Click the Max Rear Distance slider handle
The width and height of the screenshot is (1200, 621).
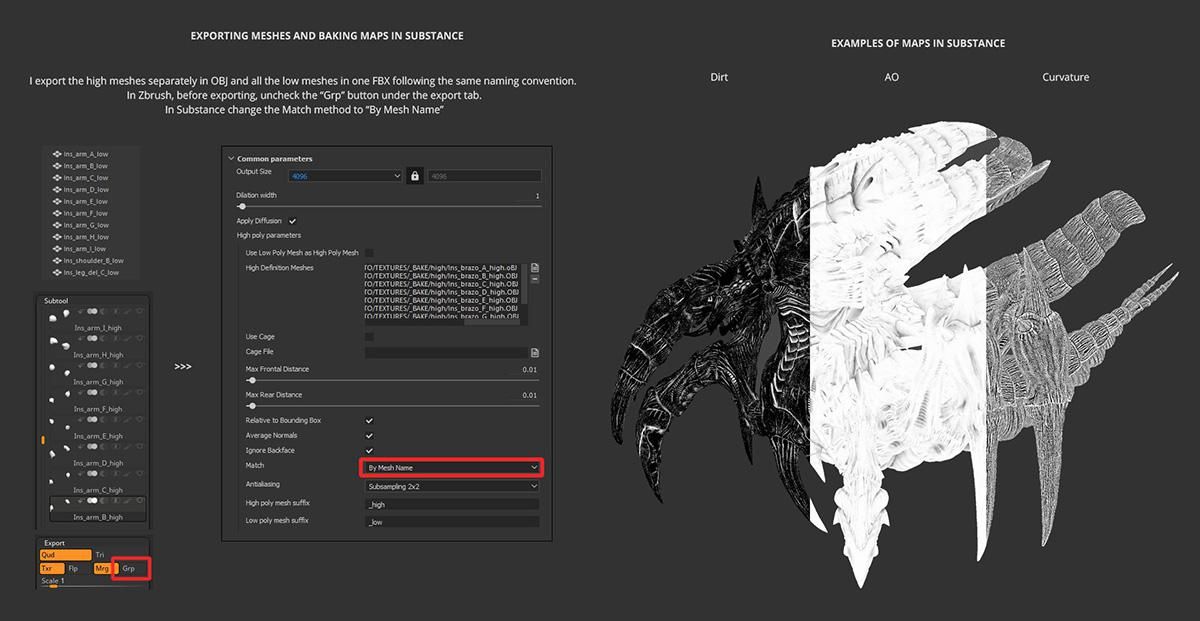pyautogui.click(x=250, y=406)
